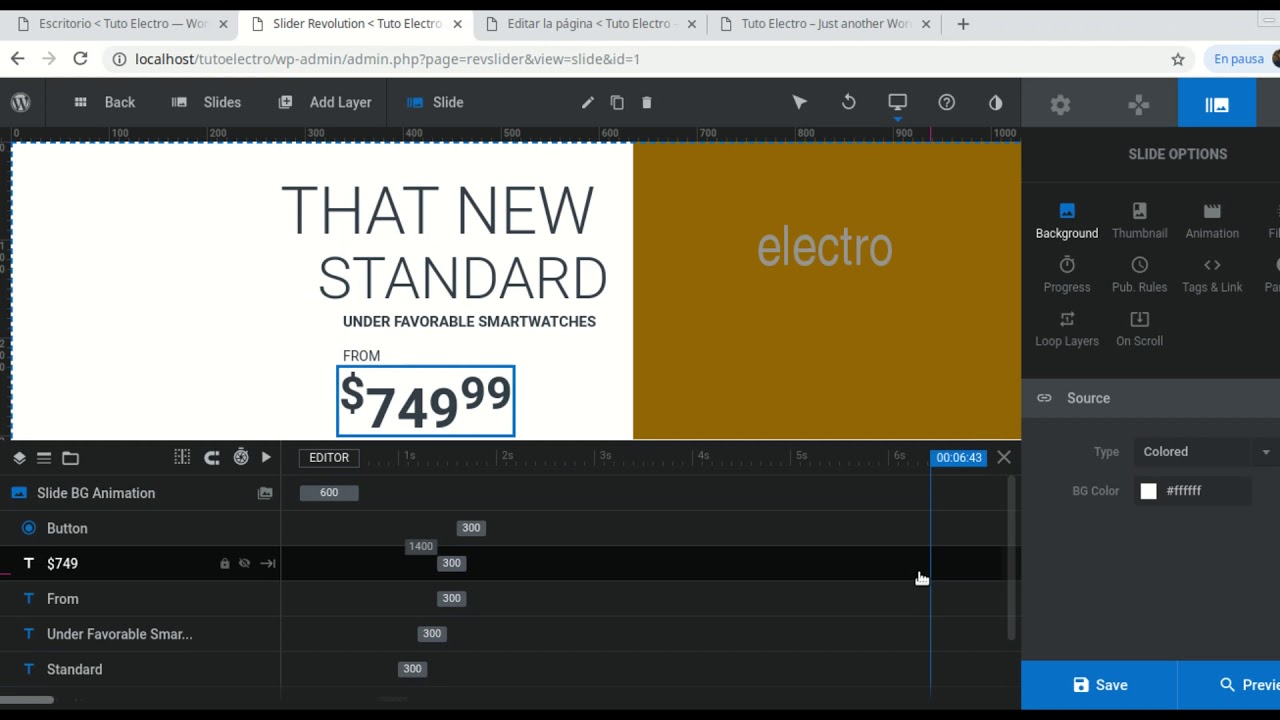Open the Slides menu
Image resolution: width=1280 pixels, height=720 pixels.
206,102
